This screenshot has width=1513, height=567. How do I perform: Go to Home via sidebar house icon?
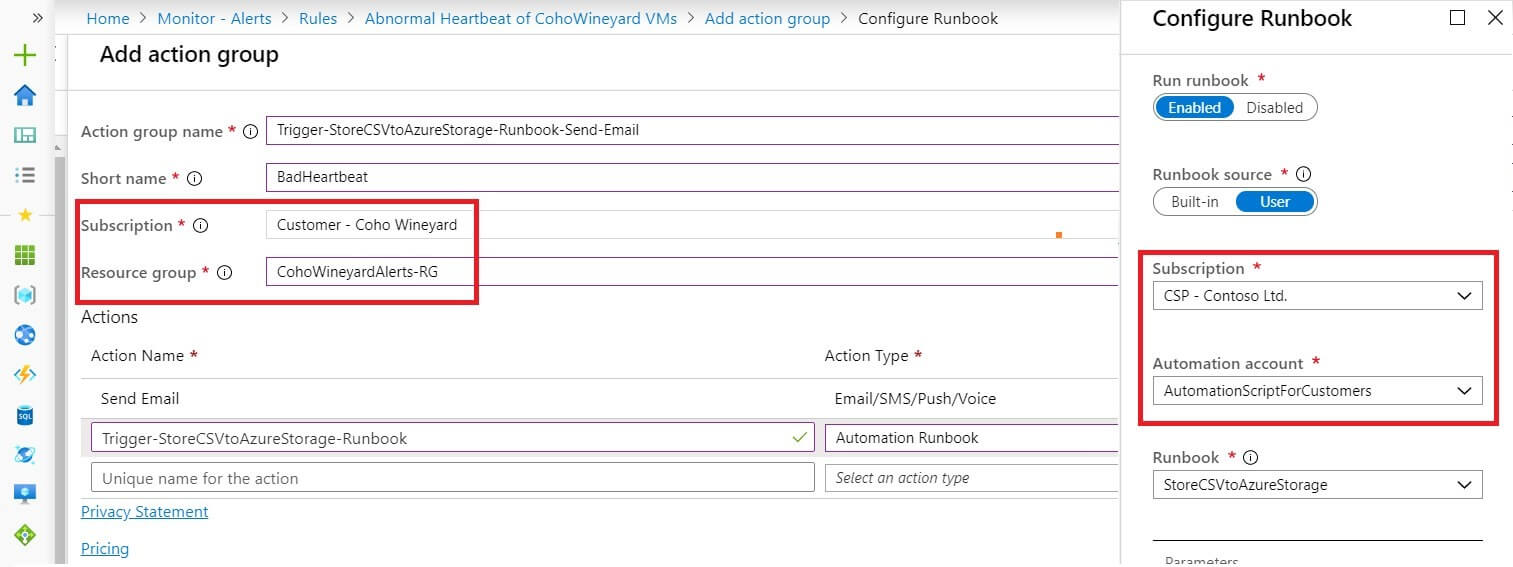(x=25, y=95)
